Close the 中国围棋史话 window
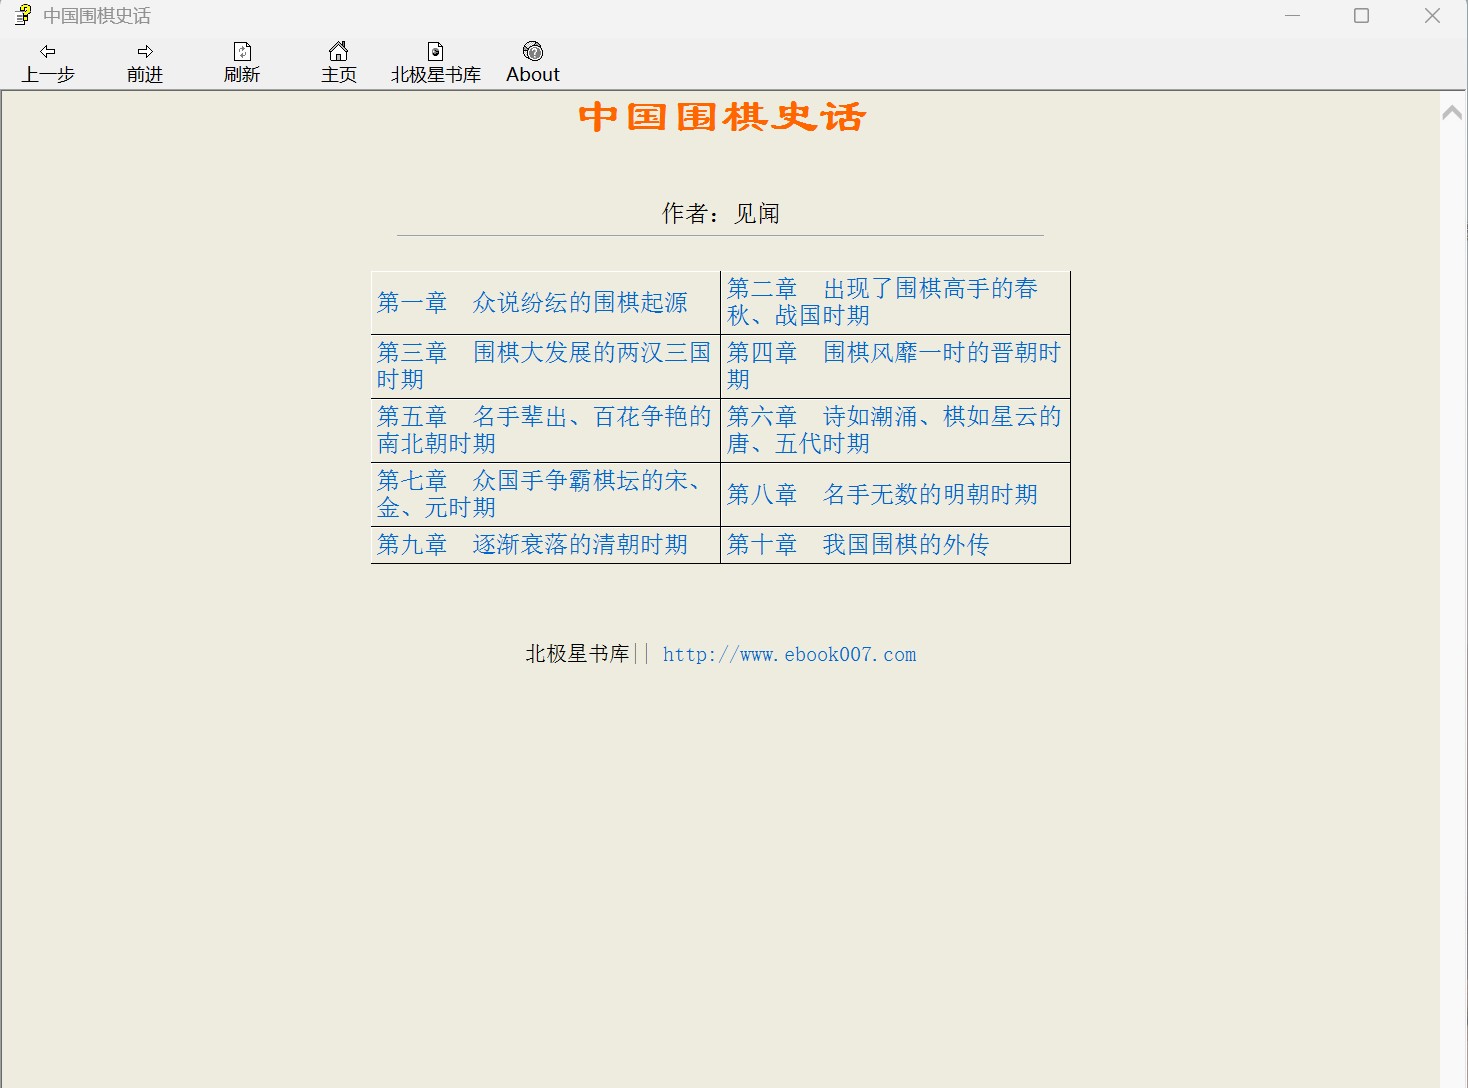Screen dimensions: 1468x1088 [x=1432, y=16]
